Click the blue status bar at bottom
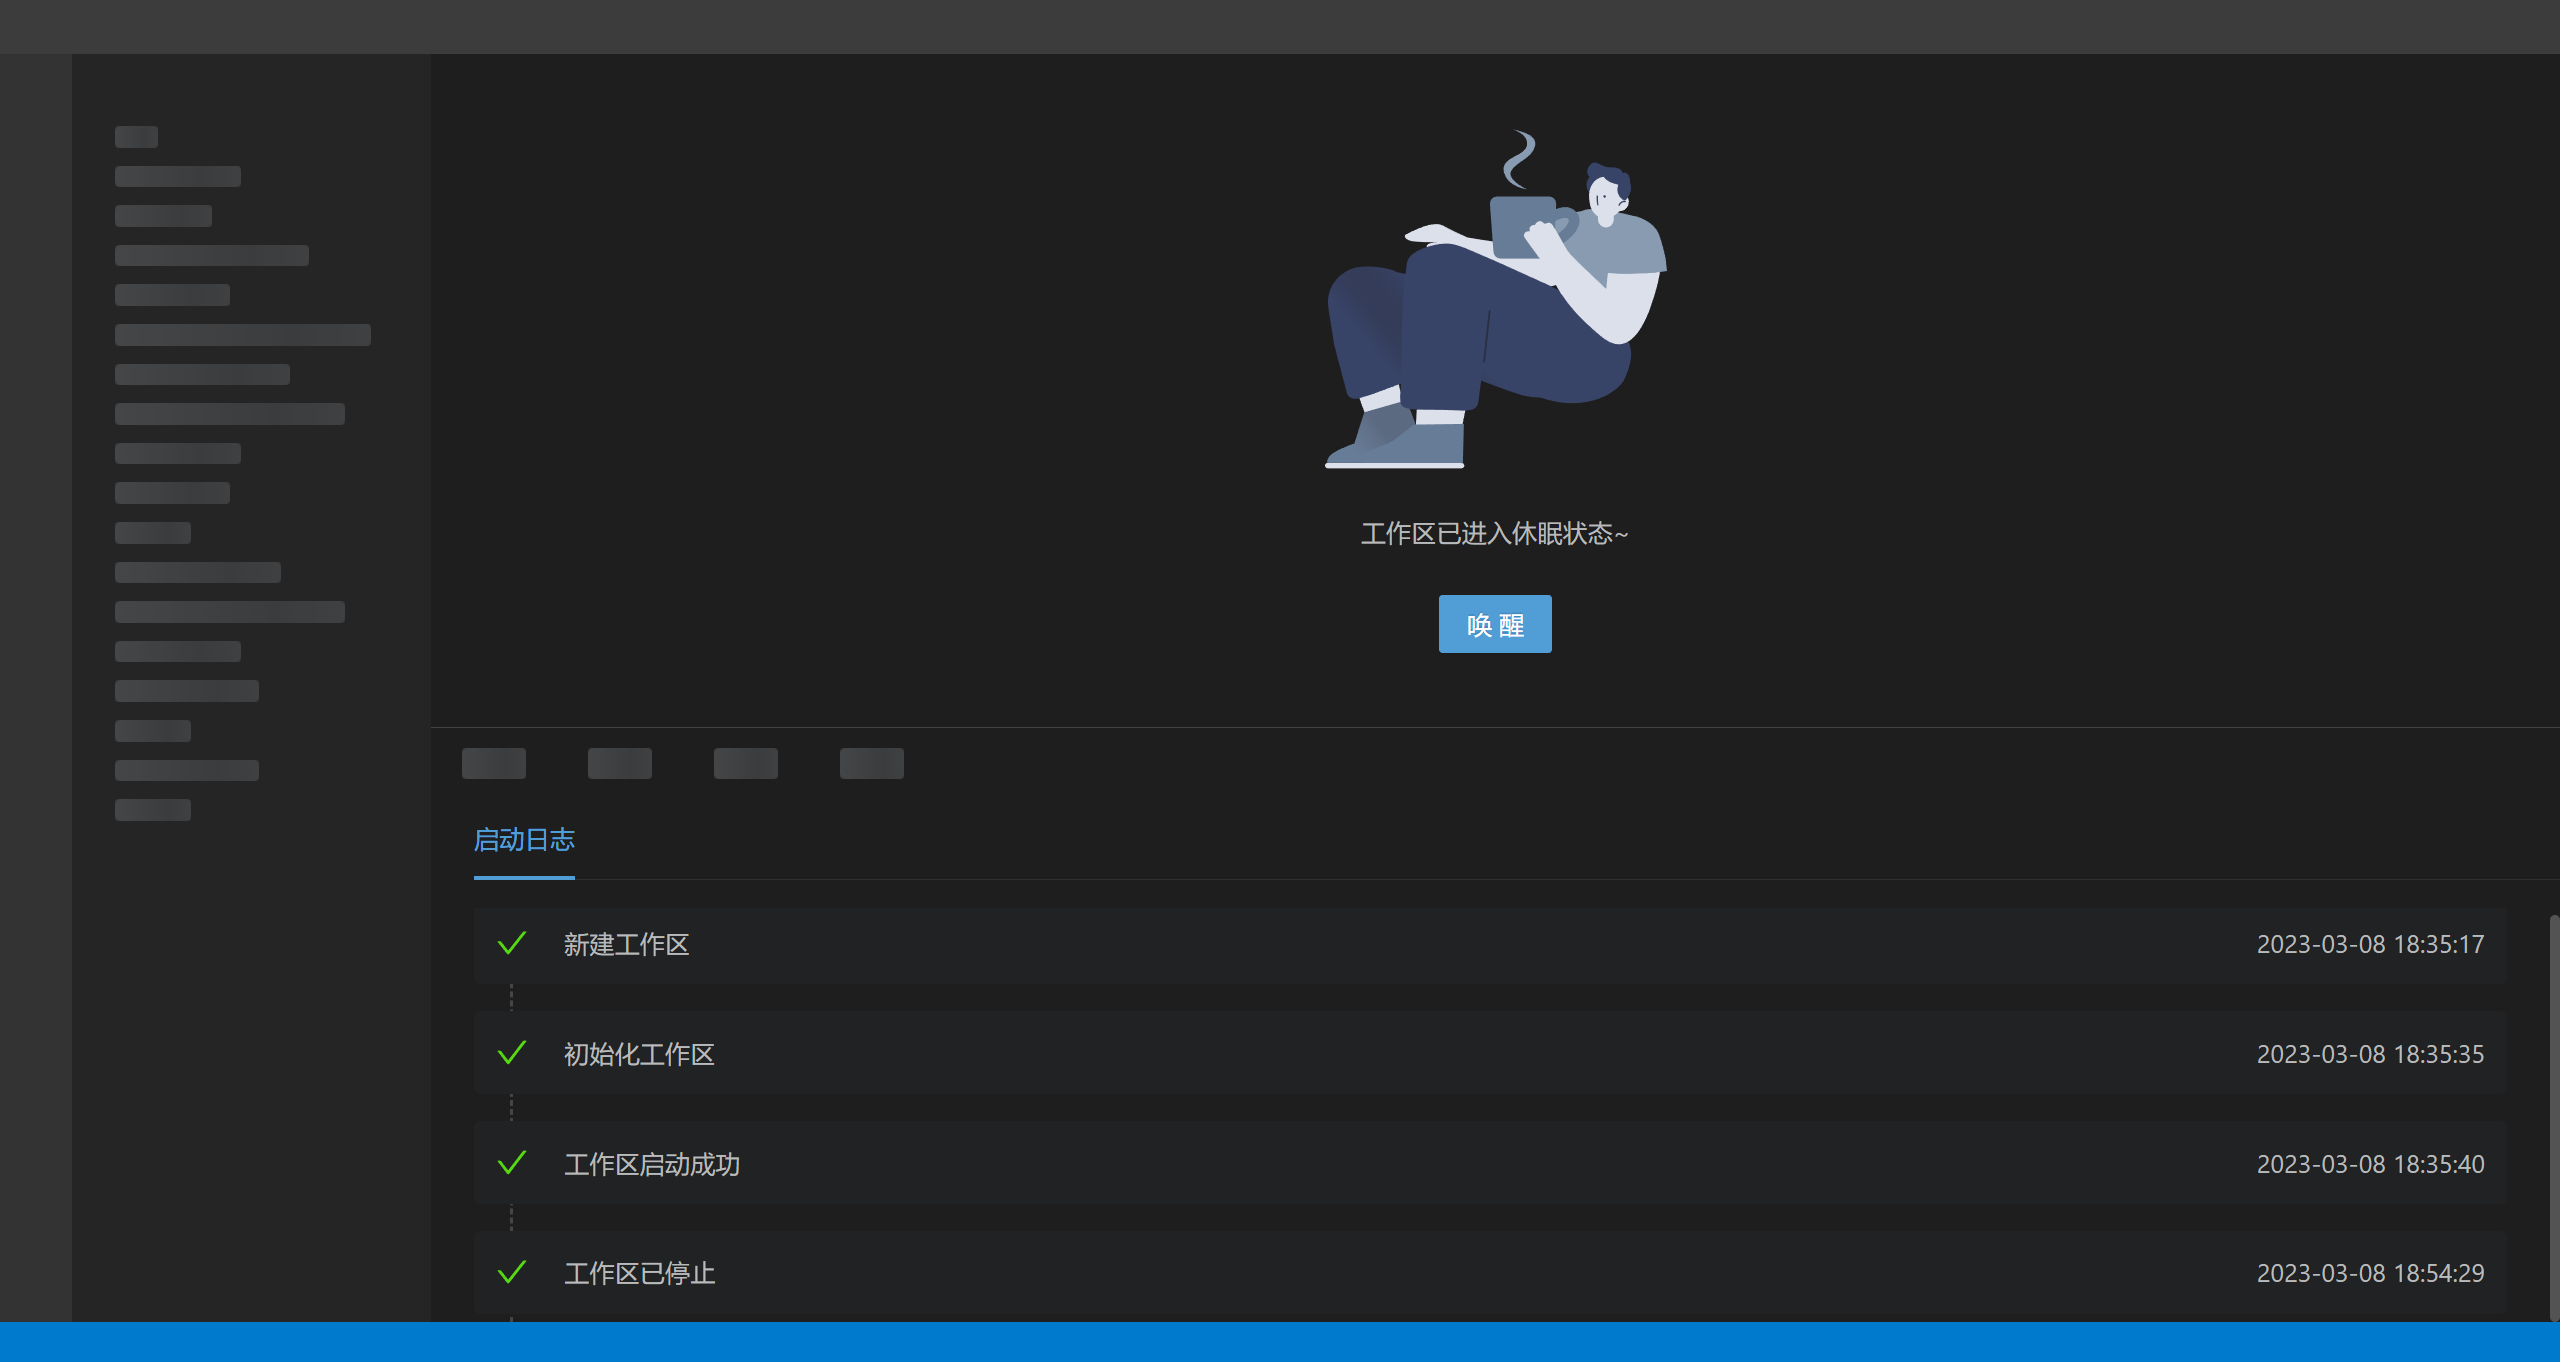 (x=1280, y=1342)
